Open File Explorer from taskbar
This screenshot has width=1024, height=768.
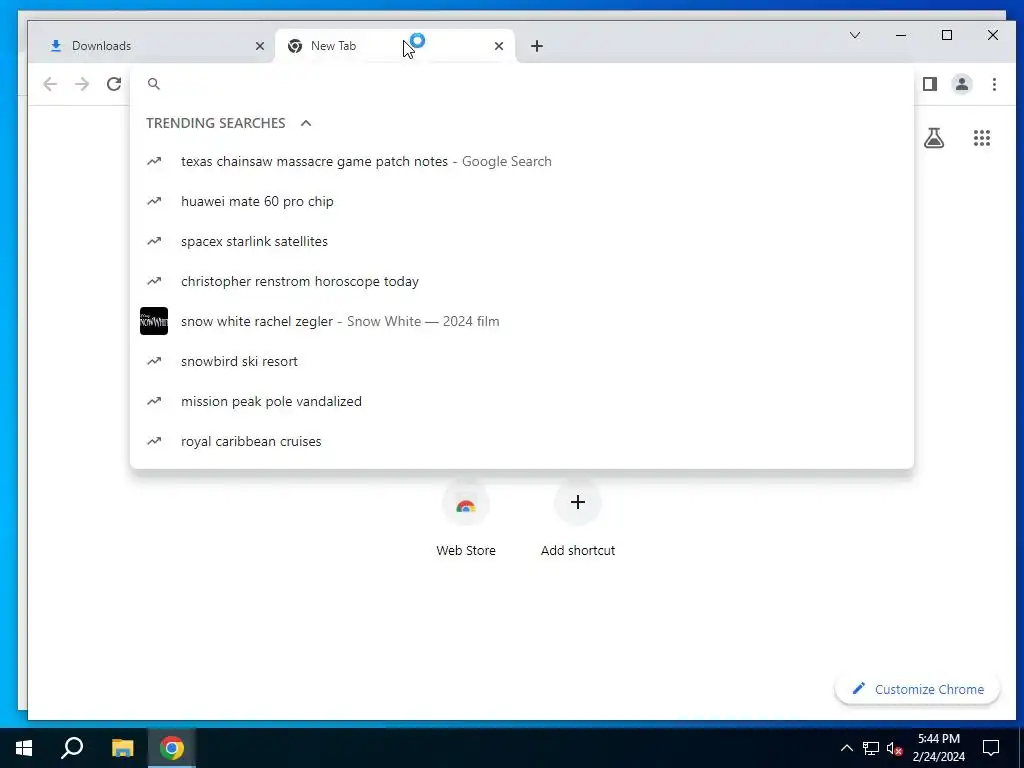[x=122, y=748]
